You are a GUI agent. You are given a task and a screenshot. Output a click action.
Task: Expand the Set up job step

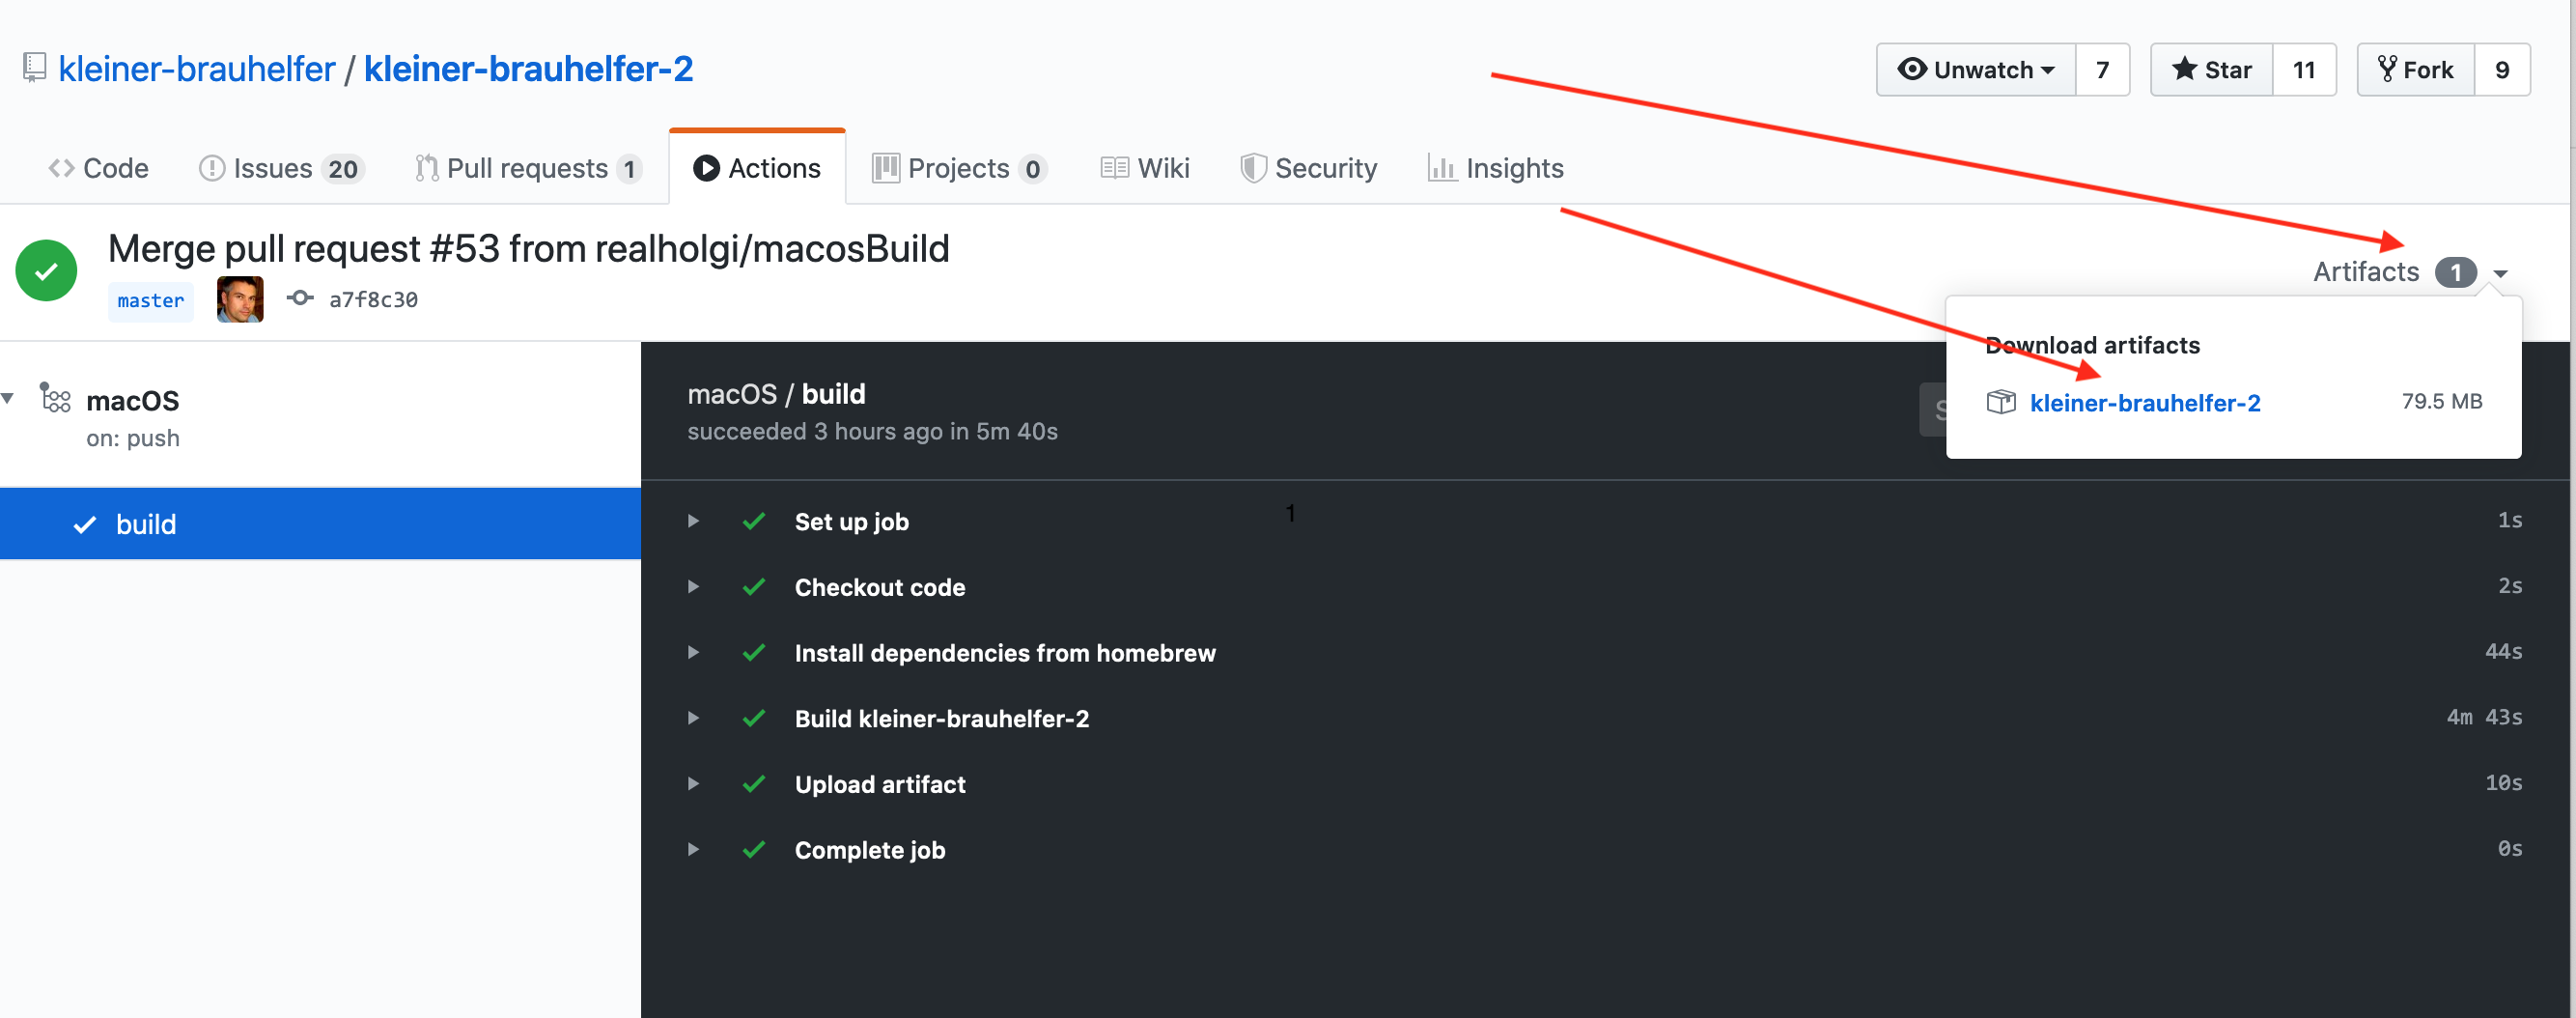tap(693, 521)
